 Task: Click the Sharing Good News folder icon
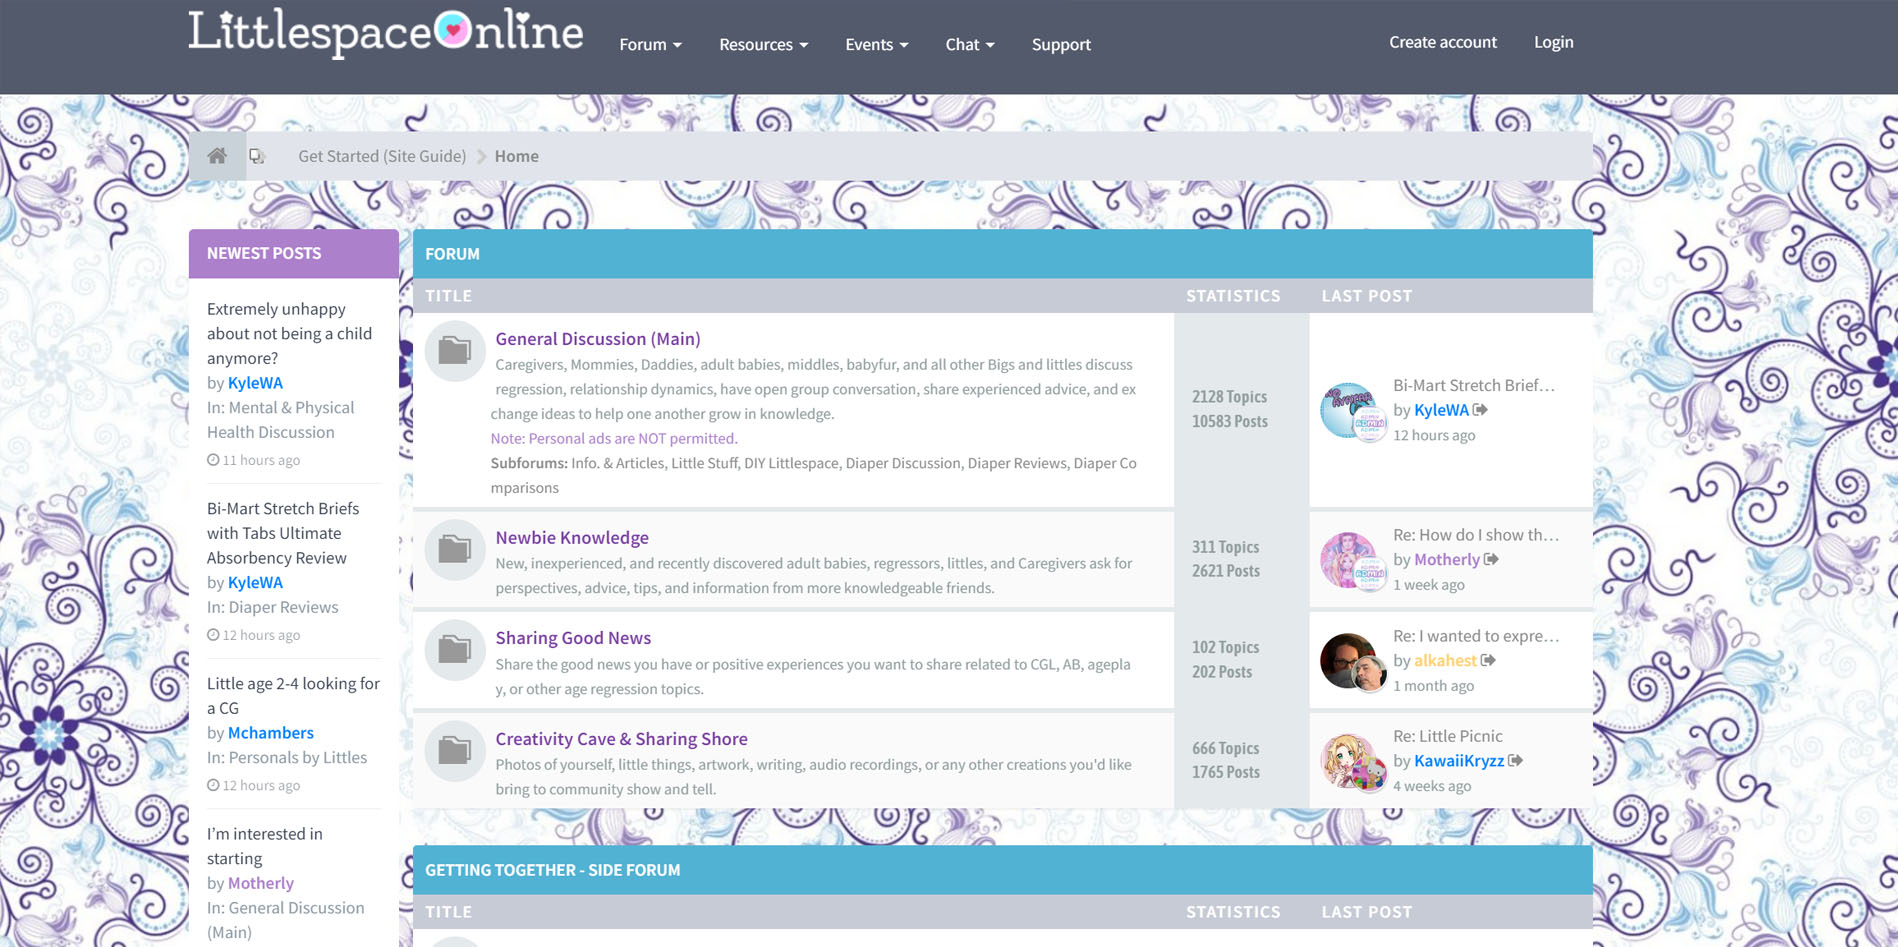(x=454, y=649)
